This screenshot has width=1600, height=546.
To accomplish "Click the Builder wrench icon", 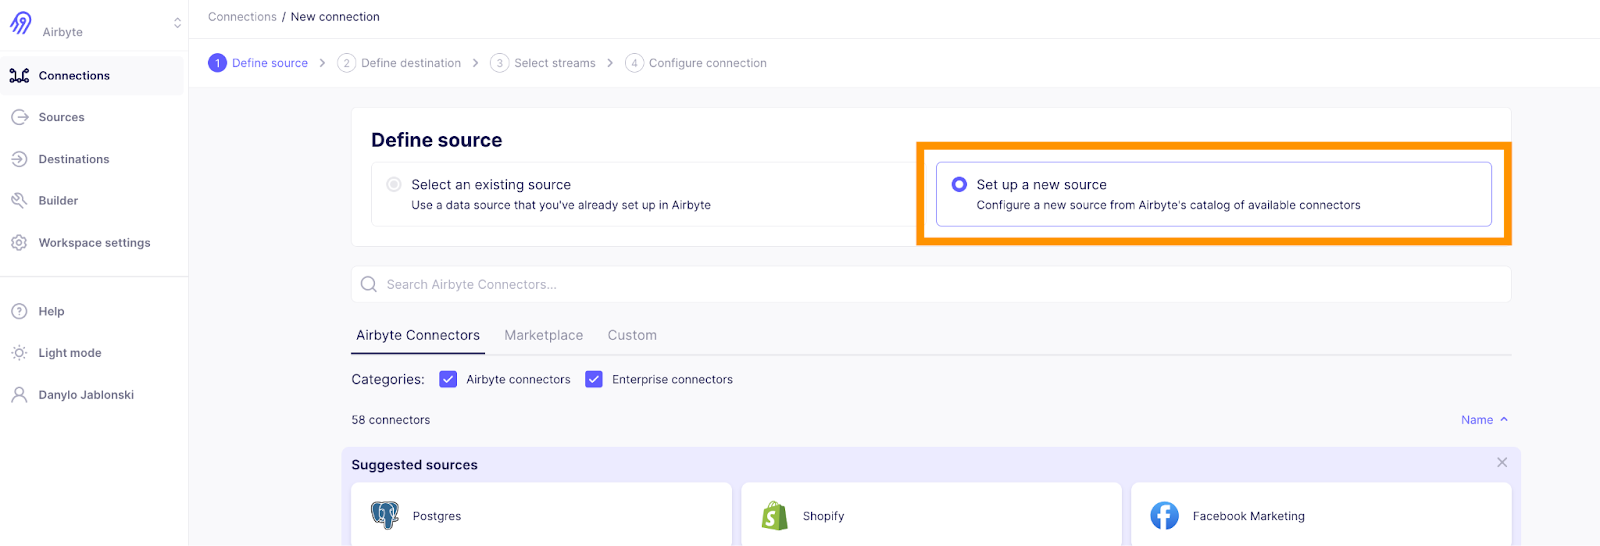I will tap(19, 201).
